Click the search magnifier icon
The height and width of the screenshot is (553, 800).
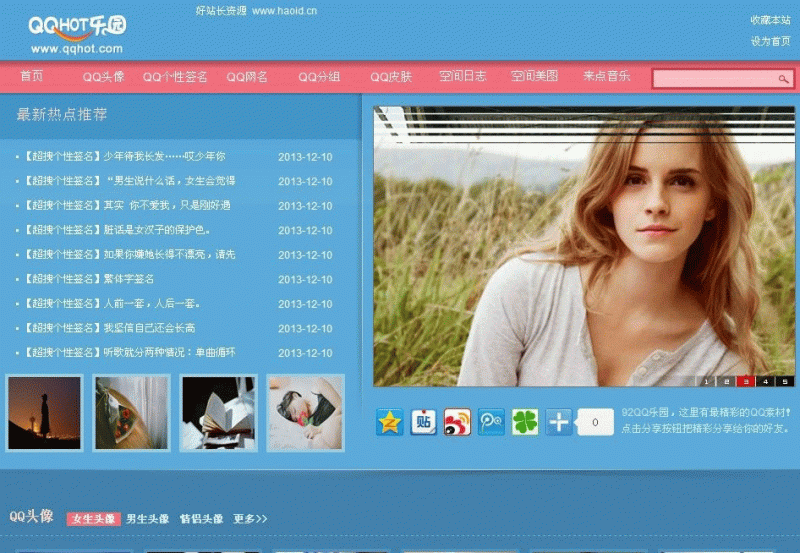[783, 79]
